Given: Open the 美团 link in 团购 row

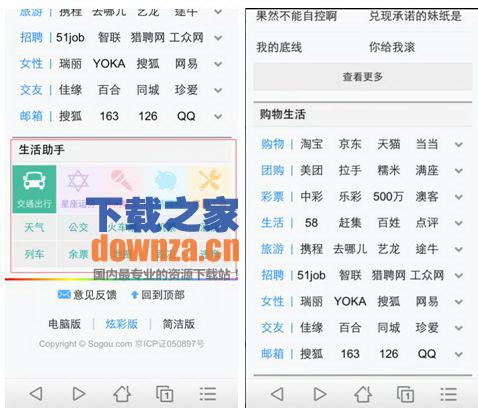Looking at the screenshot, I should [x=311, y=170].
